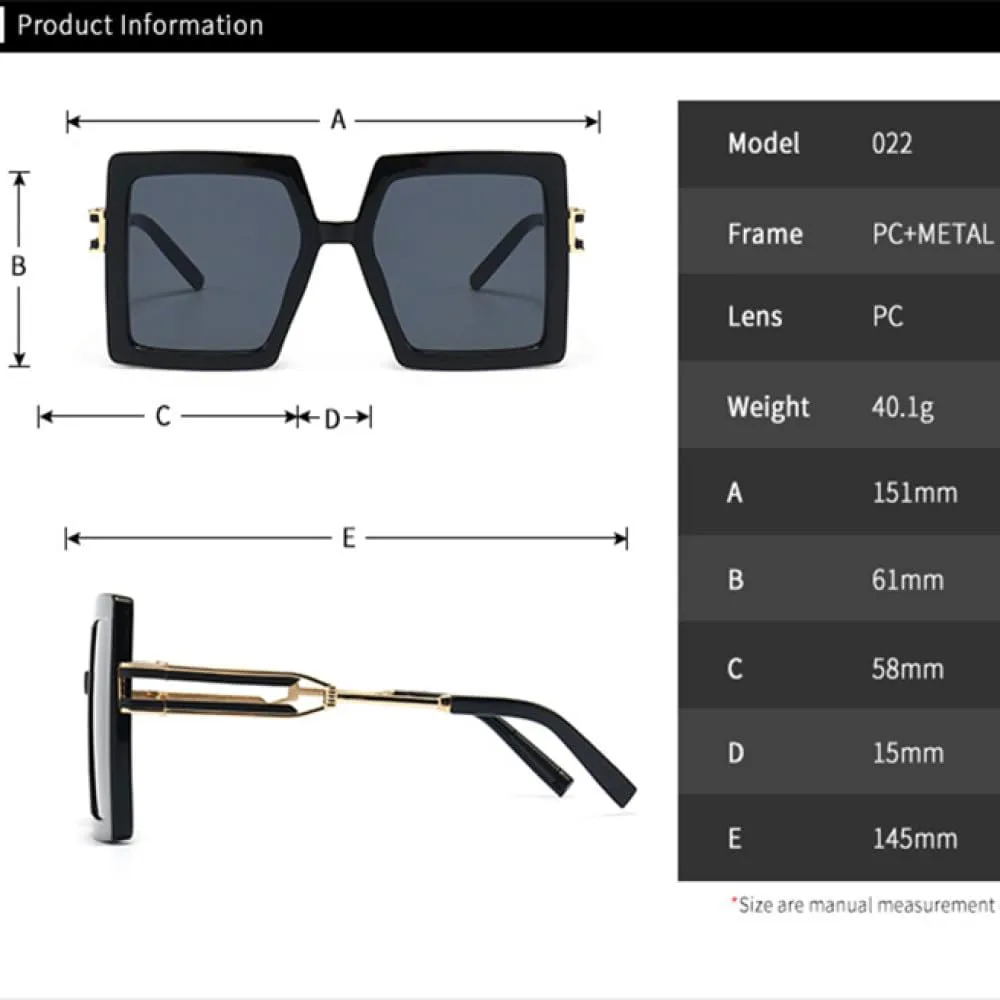Viewport: 1000px width, 1000px height.
Task: Click the 61mm value for B
Action: coord(908,580)
